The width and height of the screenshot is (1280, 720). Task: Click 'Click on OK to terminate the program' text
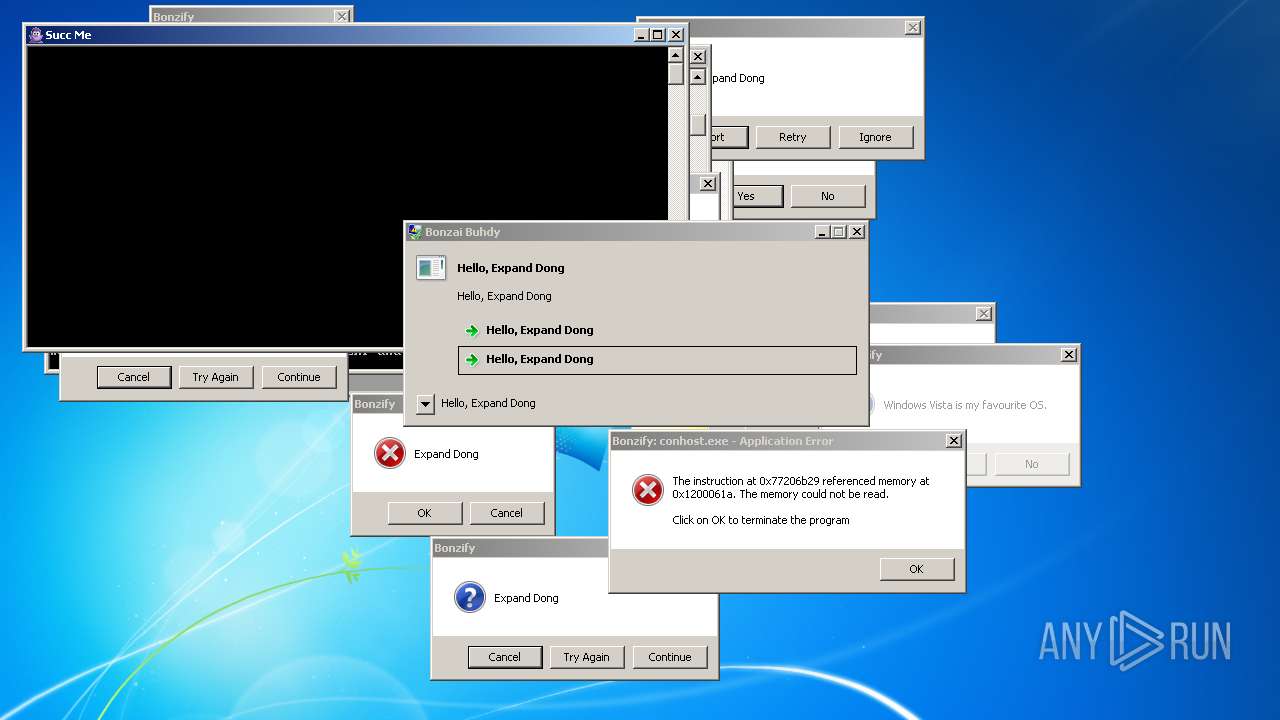761,520
